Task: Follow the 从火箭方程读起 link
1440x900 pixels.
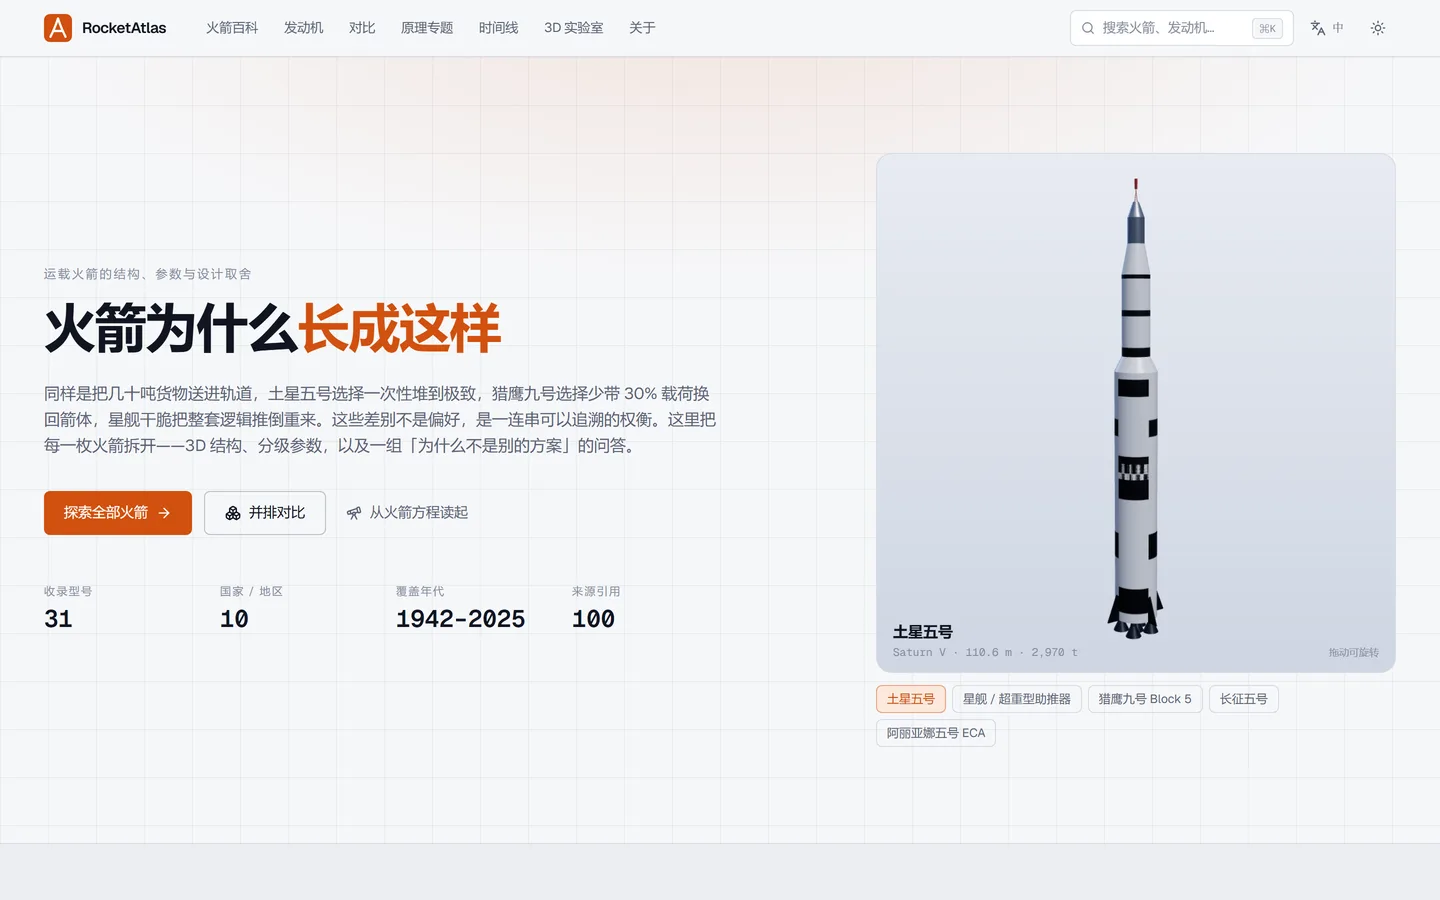Action: [x=407, y=513]
